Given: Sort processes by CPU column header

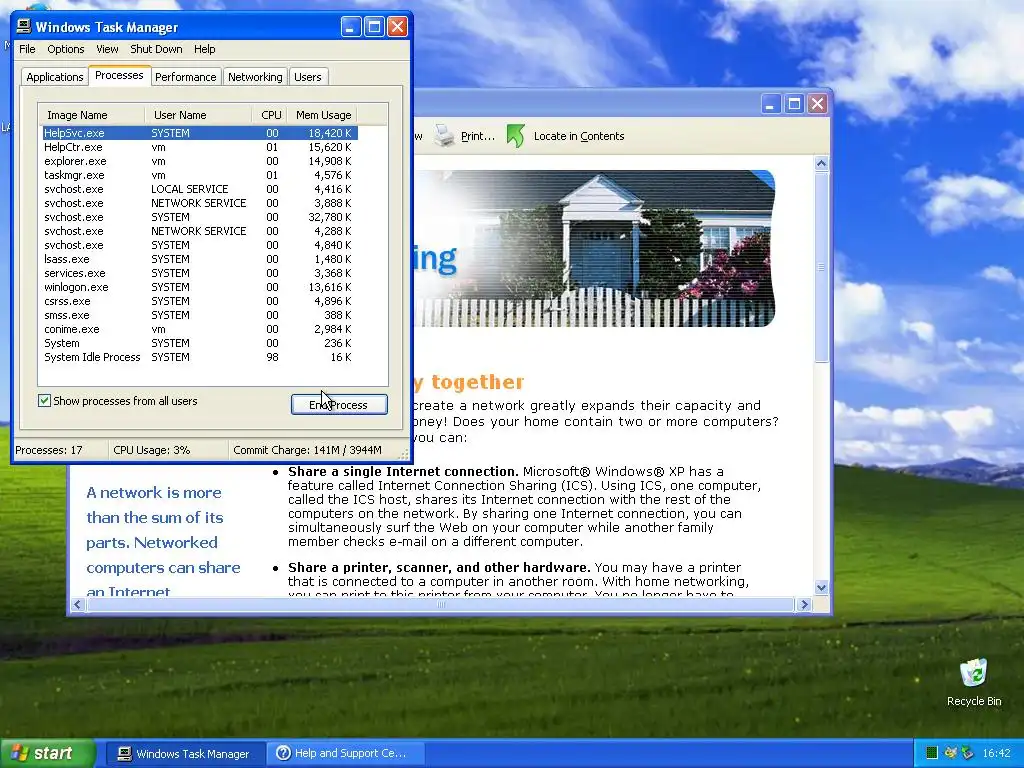Looking at the screenshot, I should (270, 115).
